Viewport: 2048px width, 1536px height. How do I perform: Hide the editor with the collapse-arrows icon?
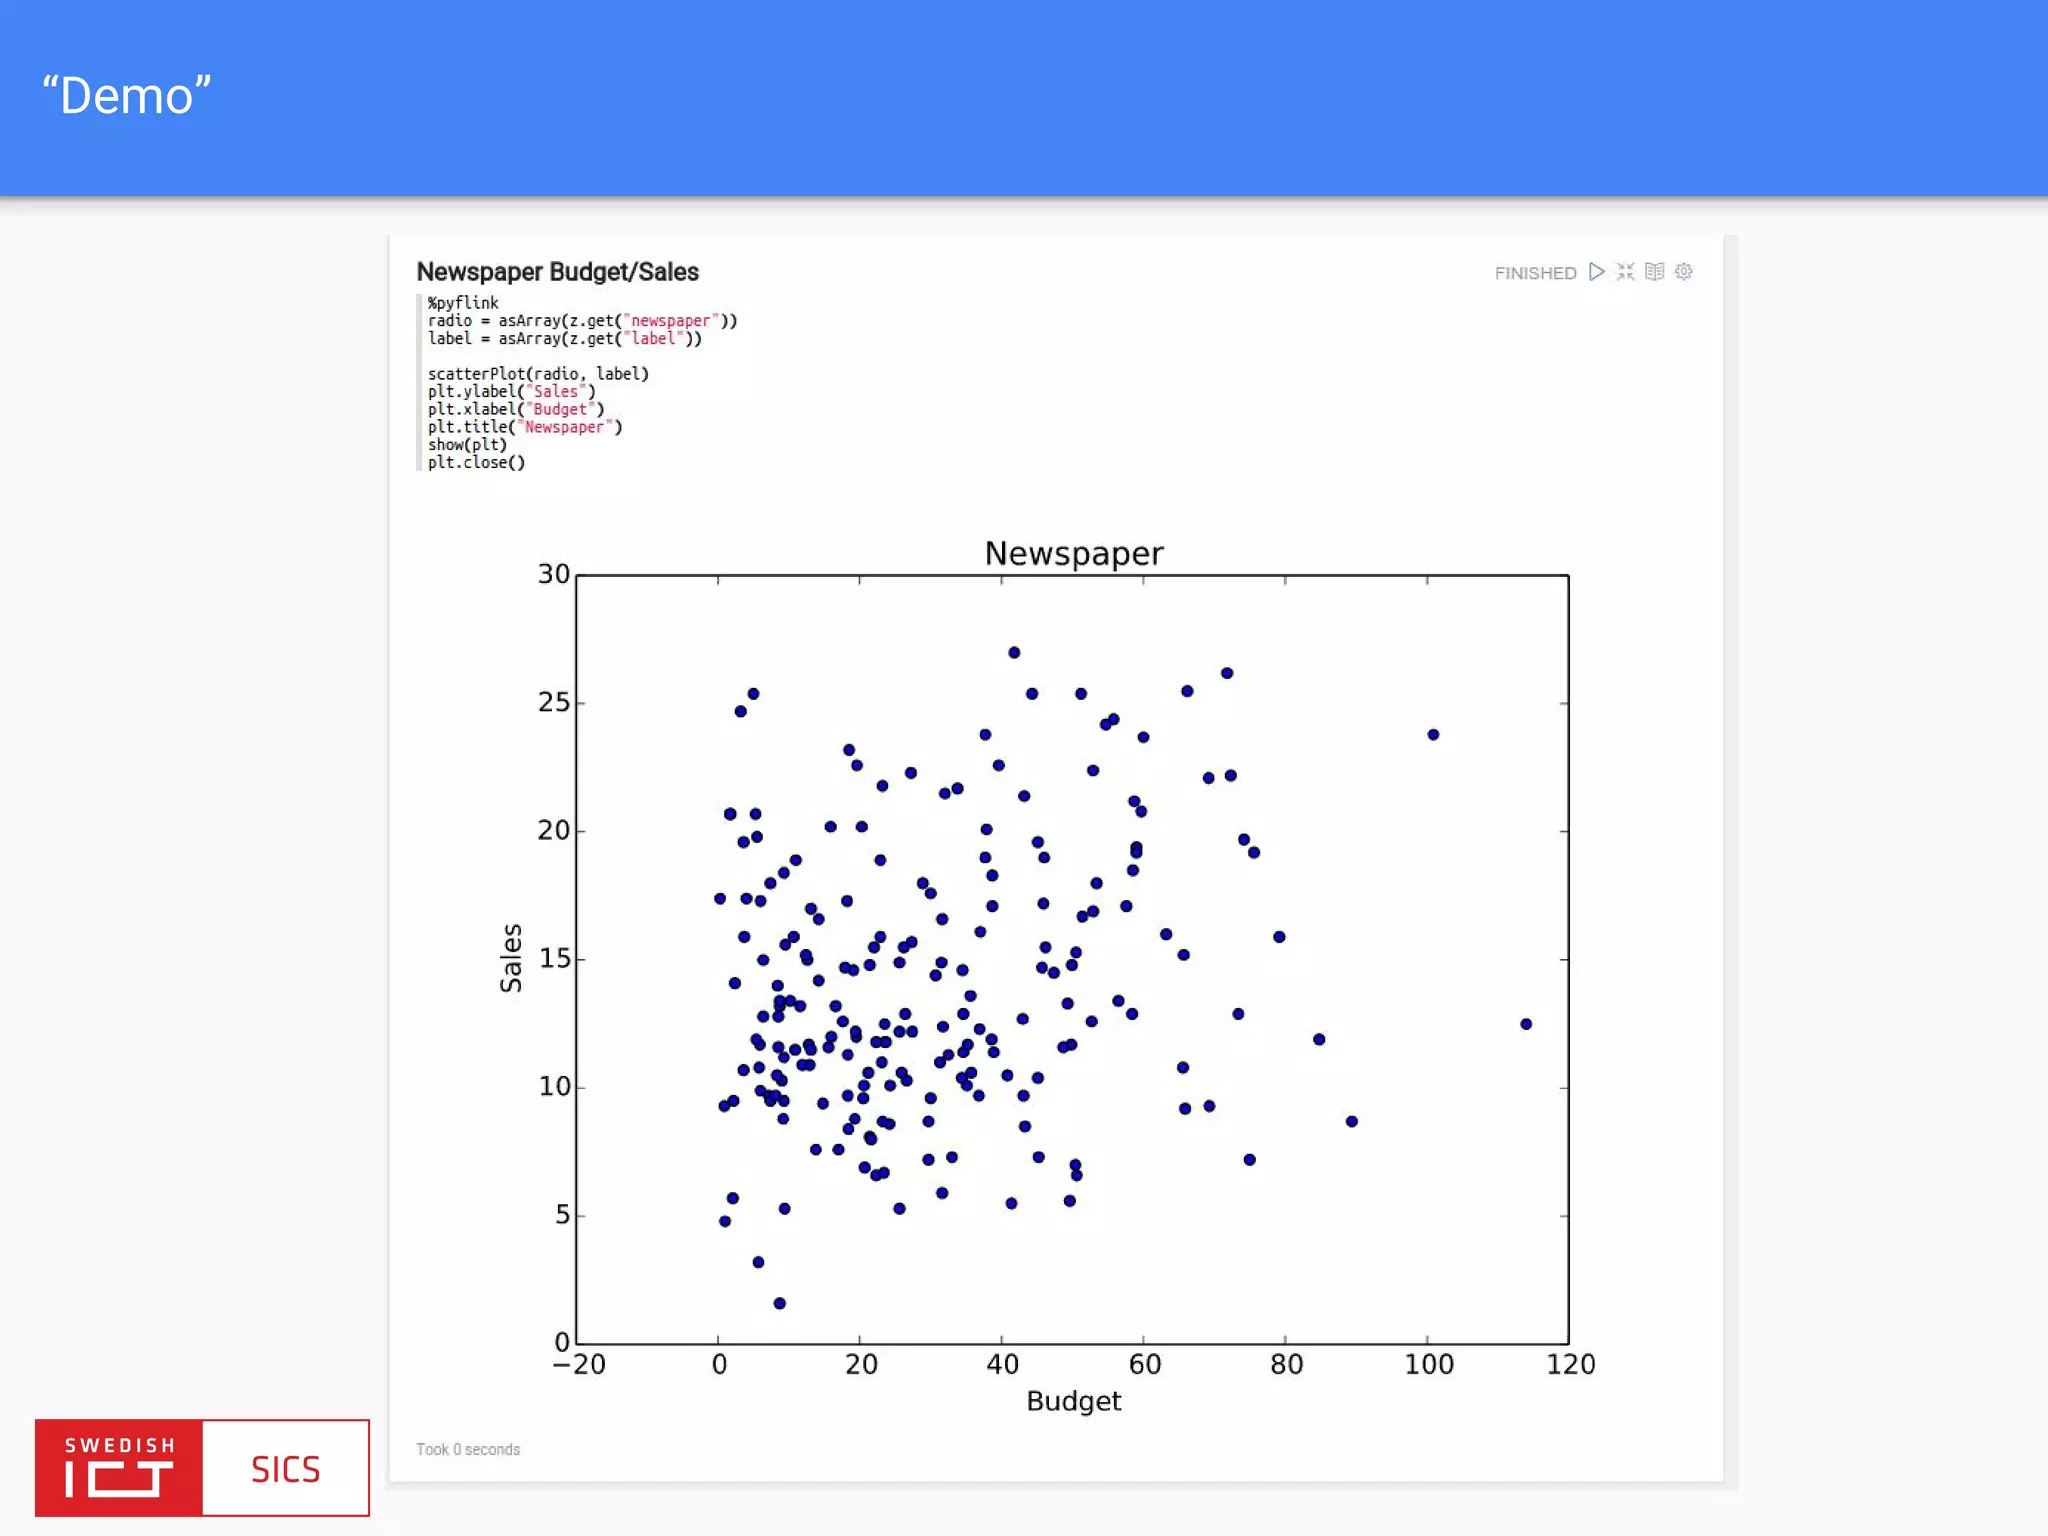click(x=1625, y=272)
